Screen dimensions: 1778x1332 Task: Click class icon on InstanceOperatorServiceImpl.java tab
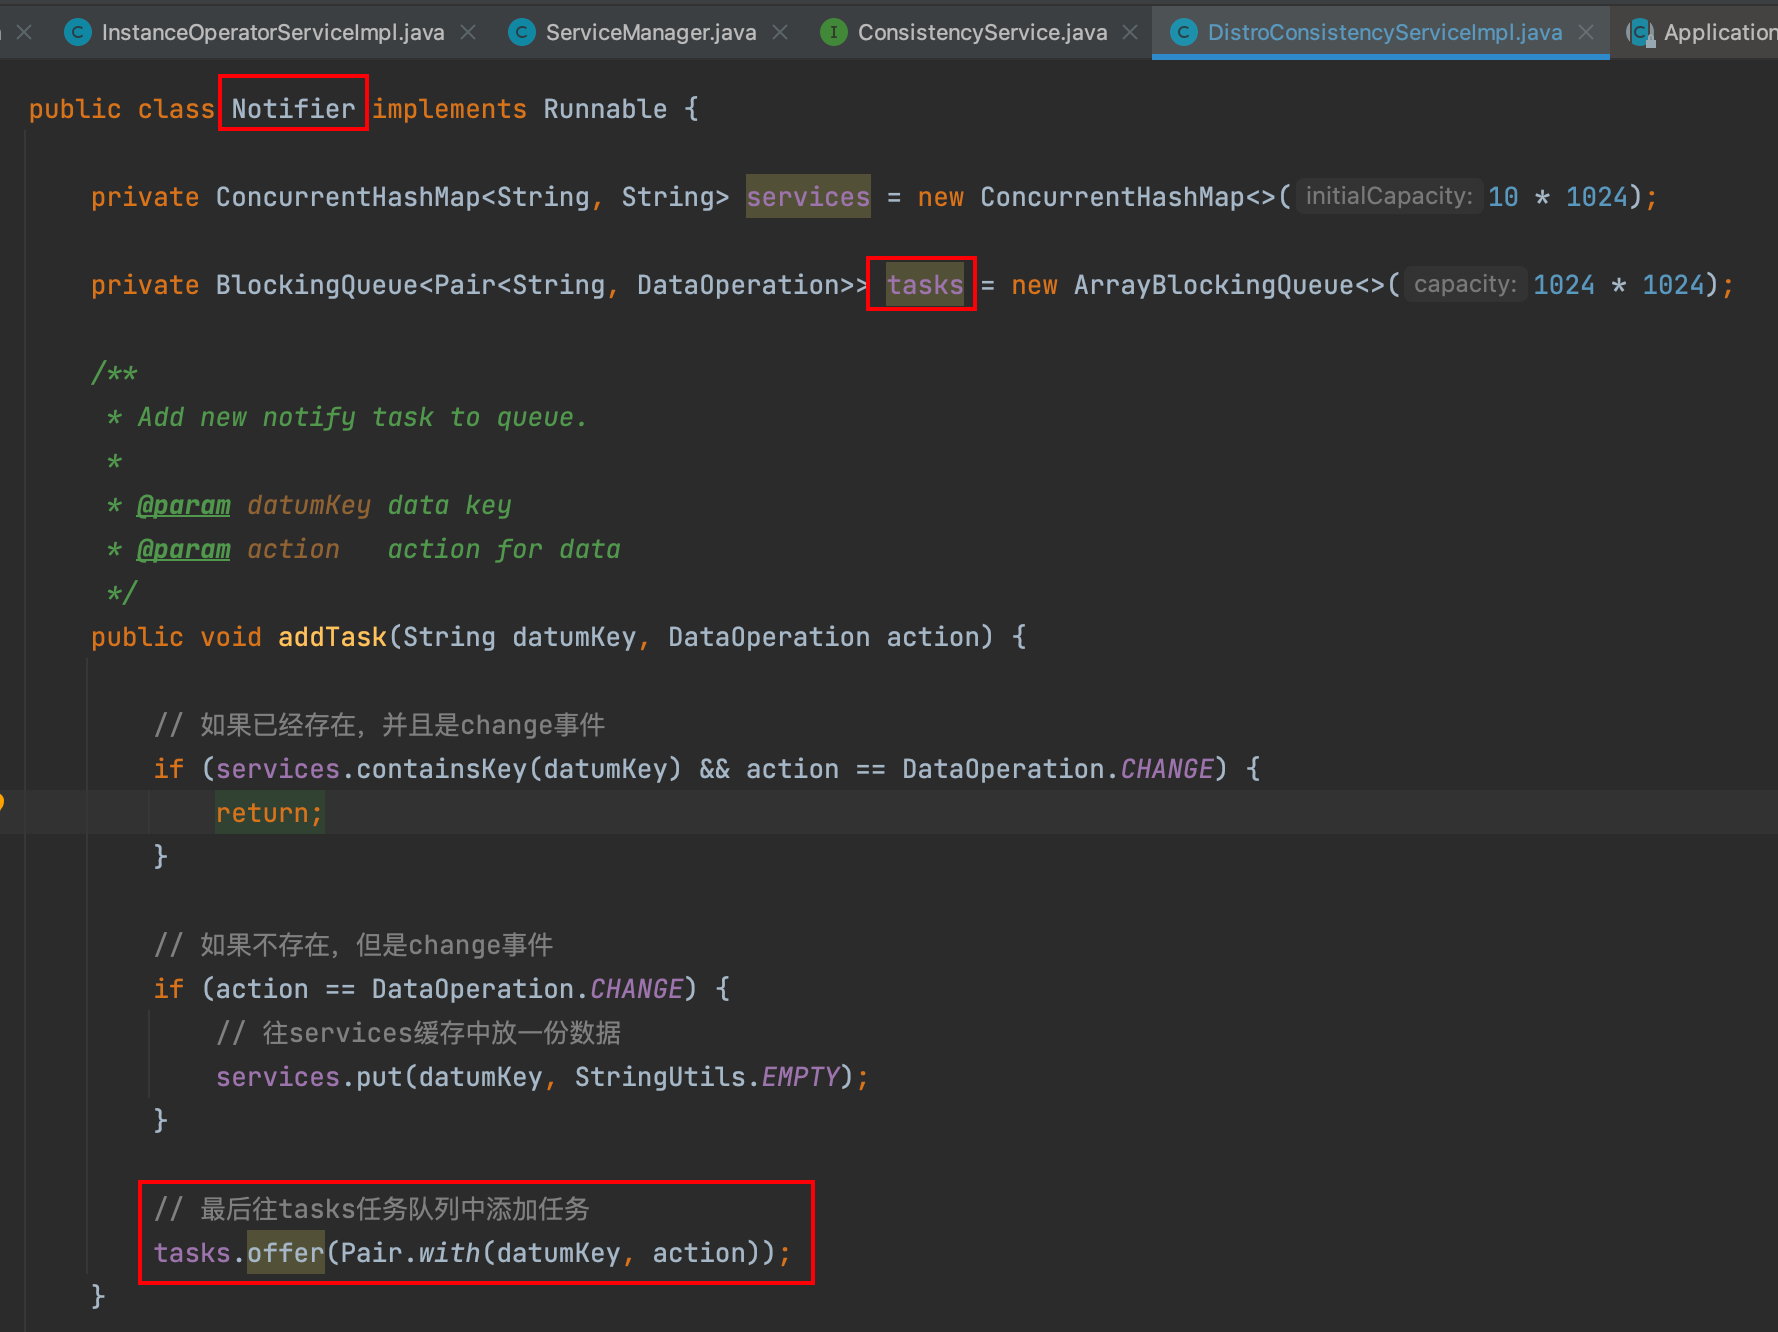[x=78, y=32]
